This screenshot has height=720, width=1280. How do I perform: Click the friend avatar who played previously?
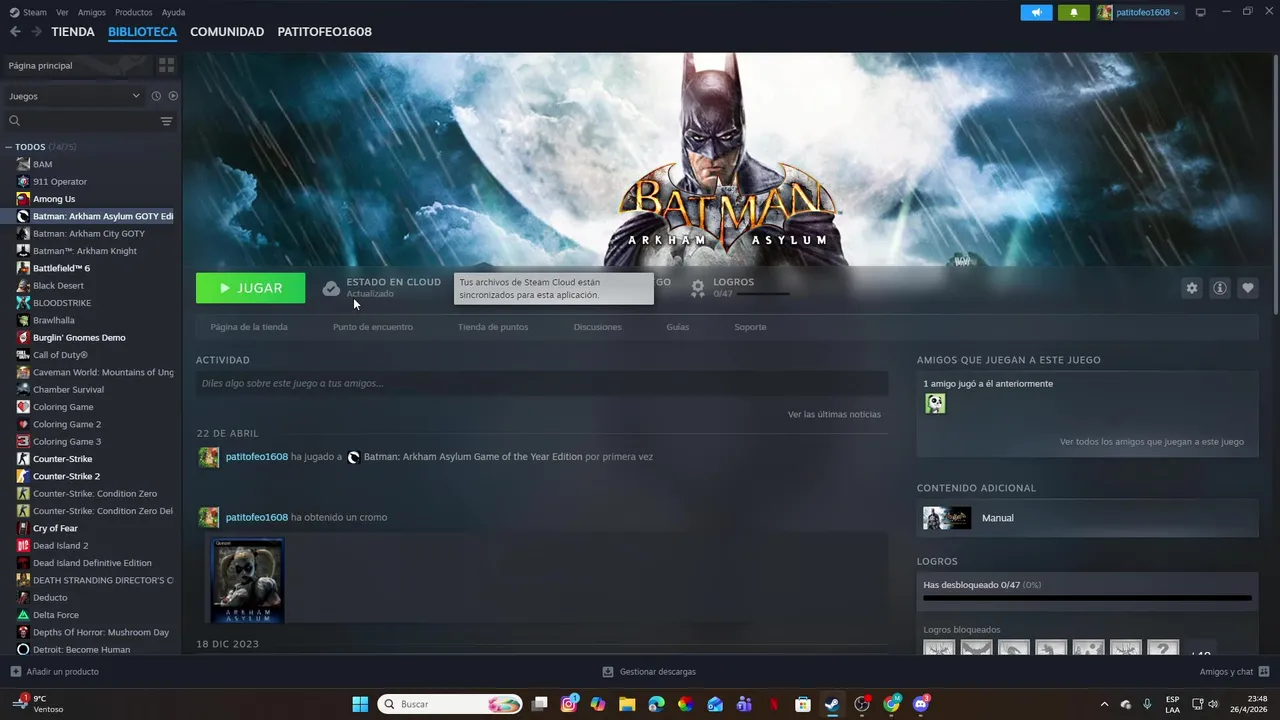(935, 404)
